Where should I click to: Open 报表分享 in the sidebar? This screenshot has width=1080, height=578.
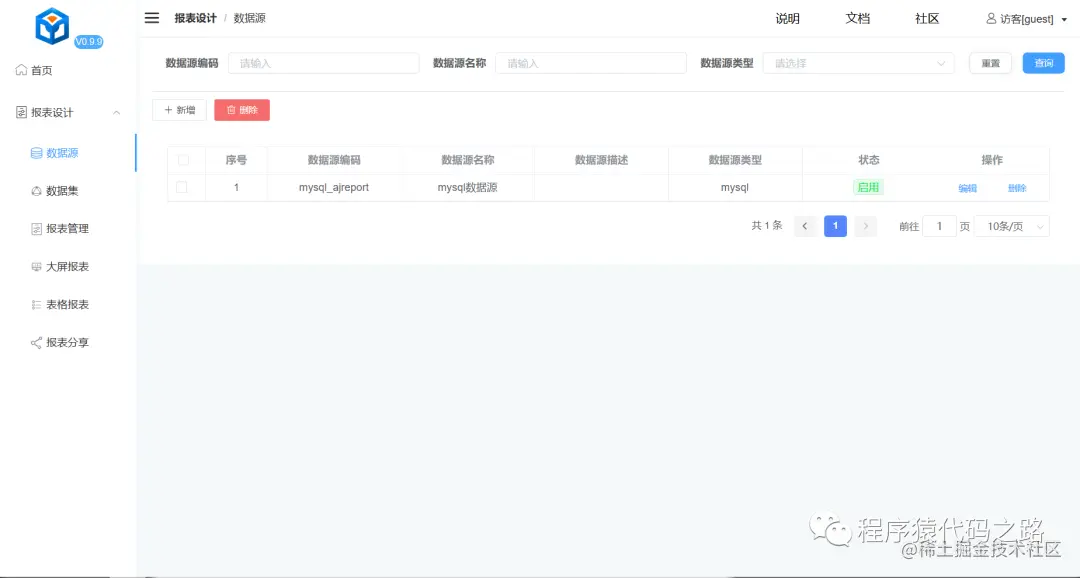coord(68,342)
